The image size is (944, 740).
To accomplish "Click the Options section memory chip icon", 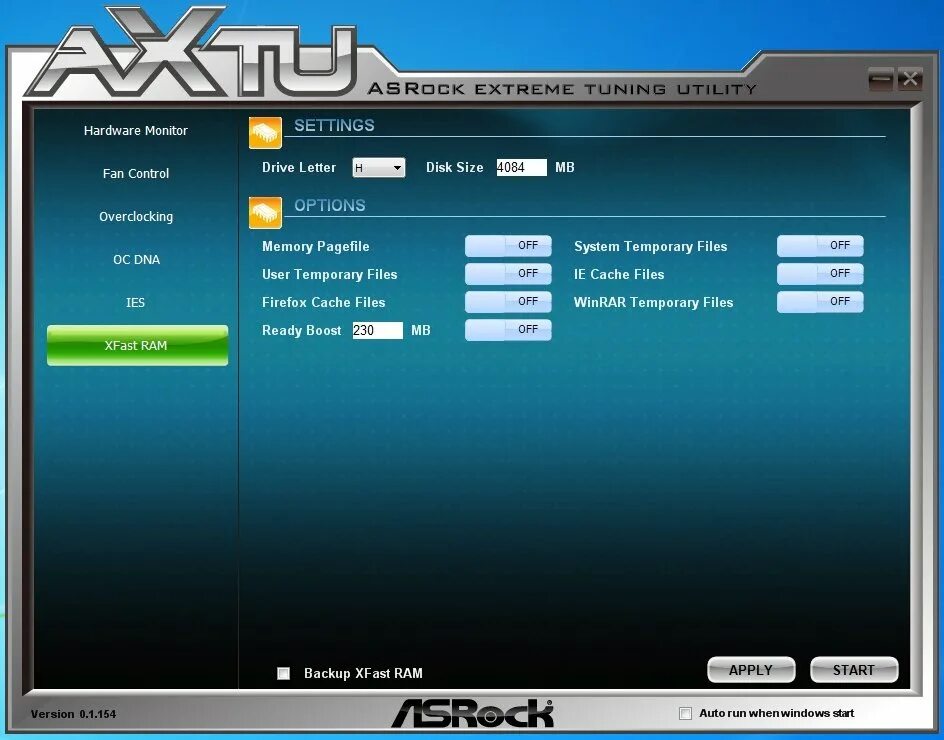I will coord(265,213).
